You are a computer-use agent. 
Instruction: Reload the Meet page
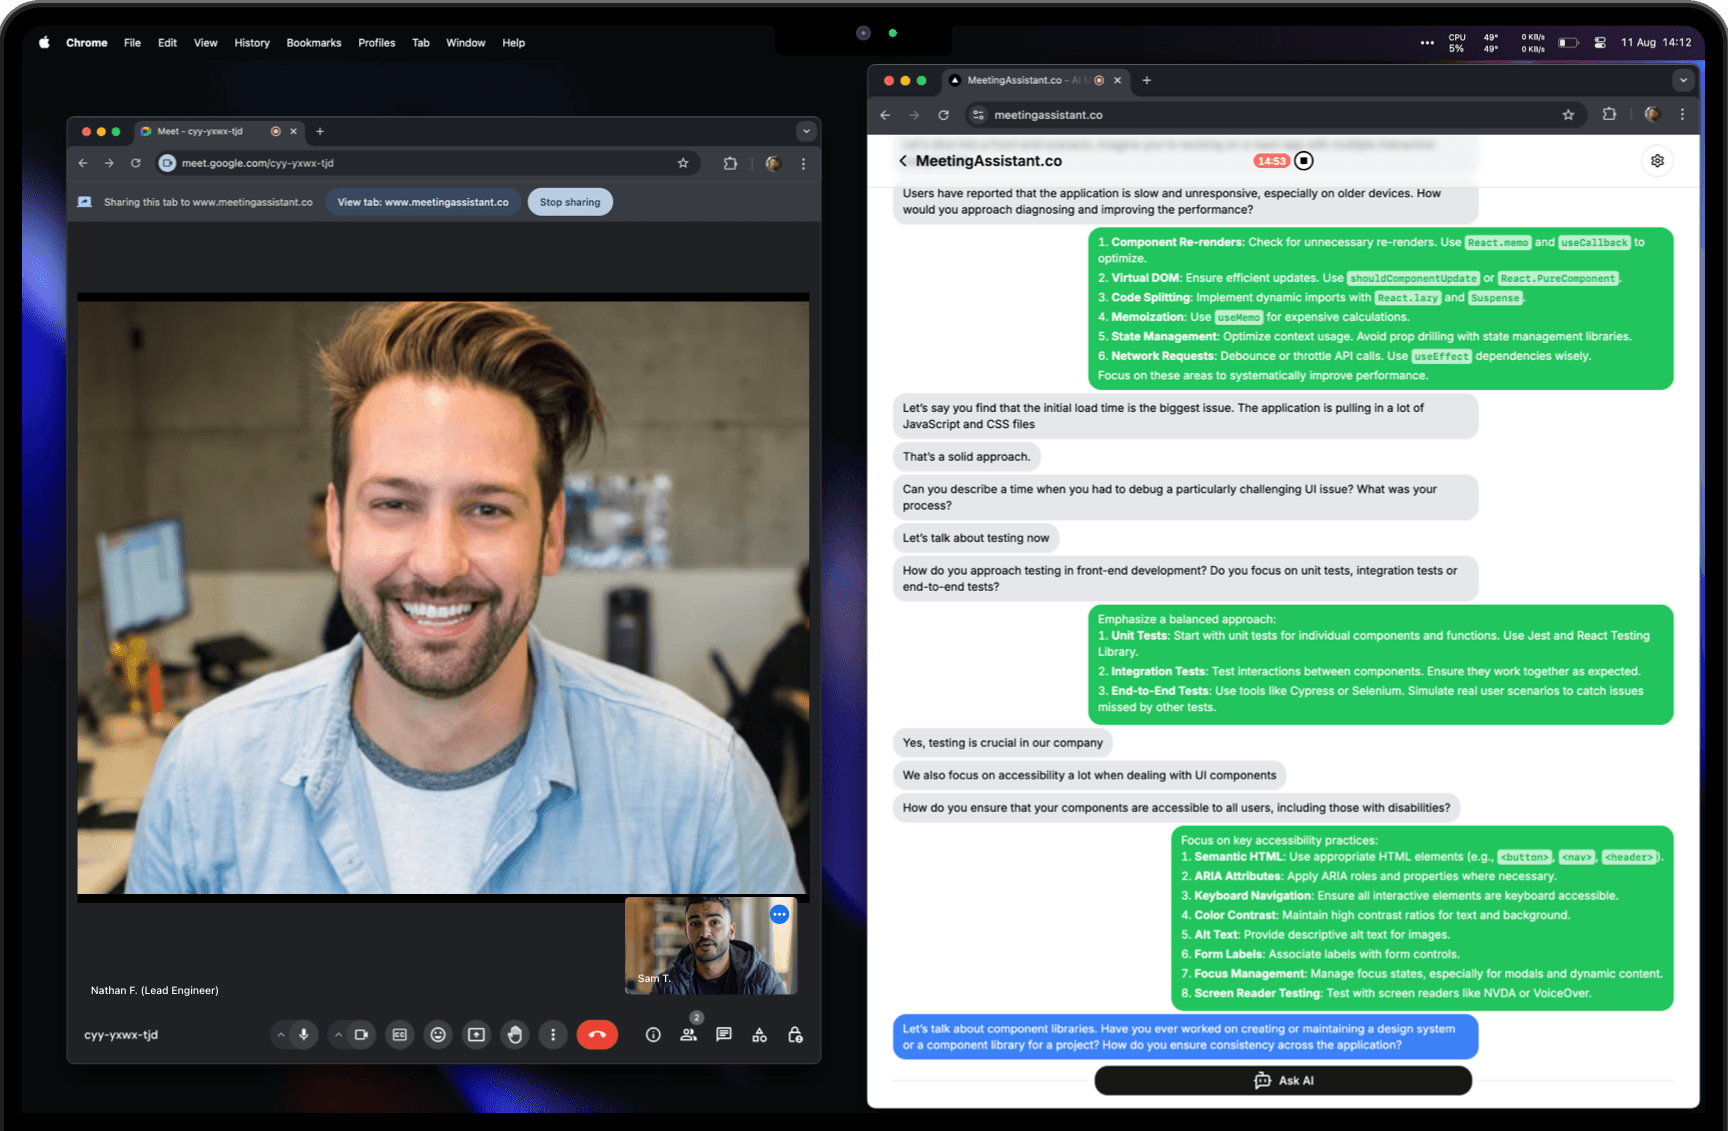[136, 163]
